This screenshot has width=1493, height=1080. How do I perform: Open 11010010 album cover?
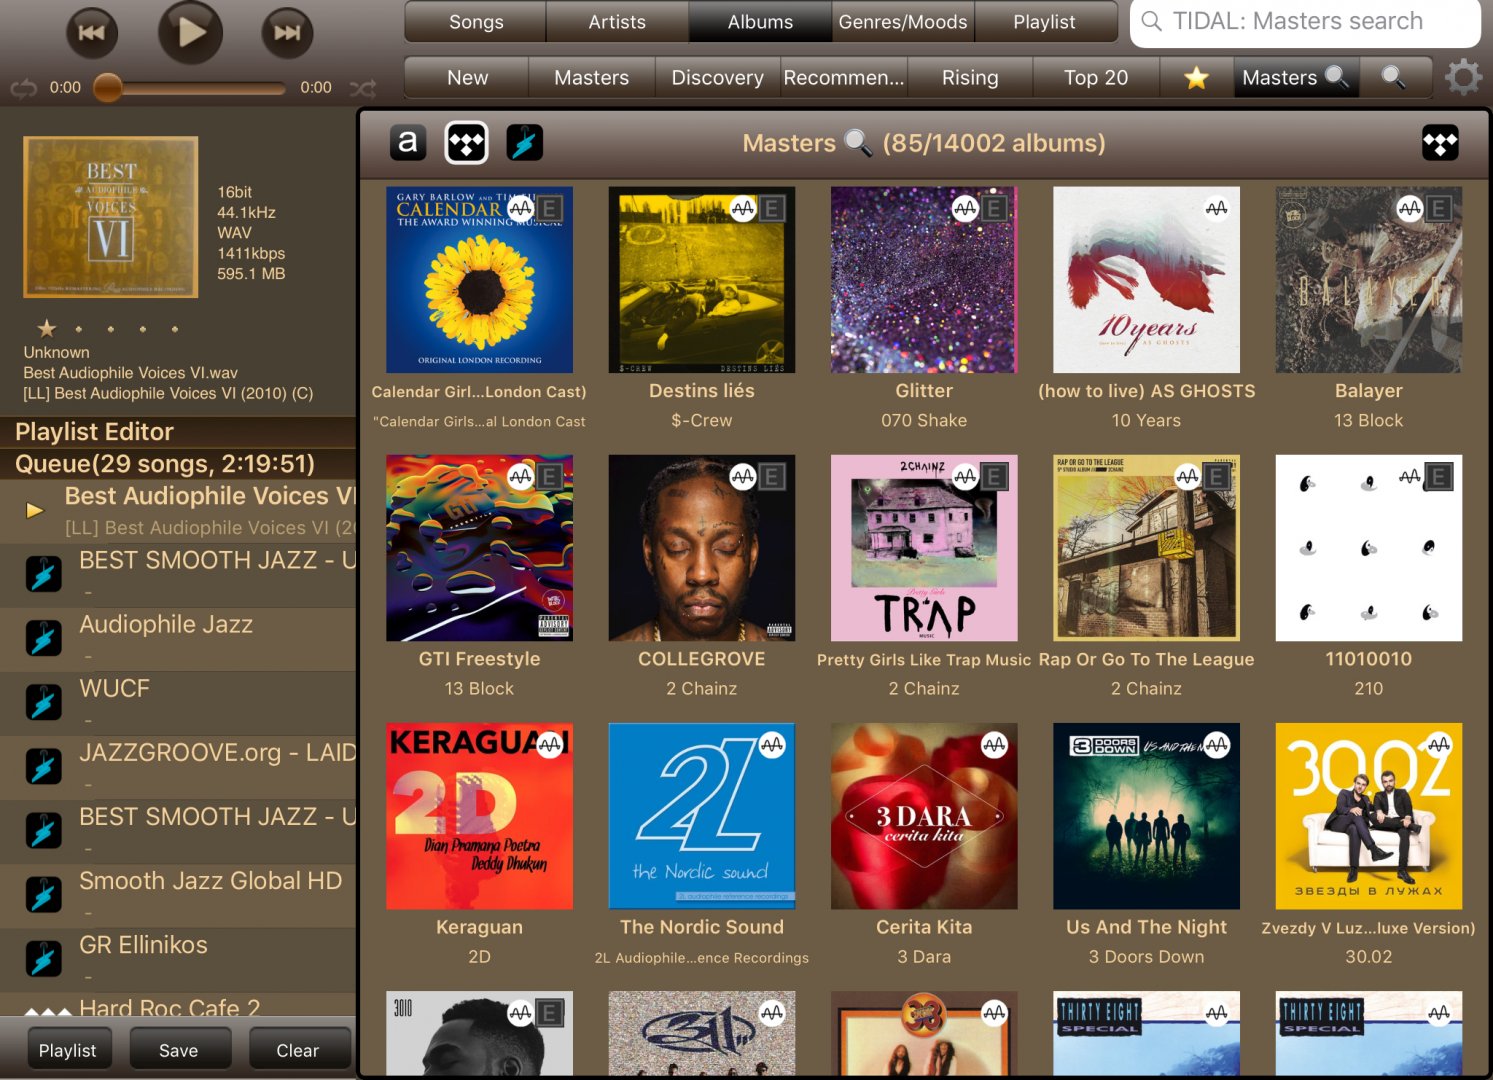pos(1368,548)
